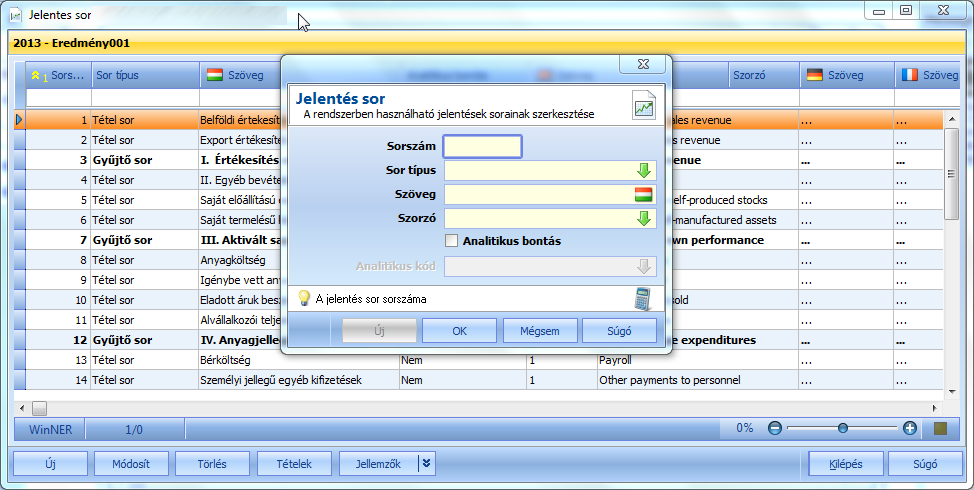Enable the Analitikus bontás checkbox

452,241
